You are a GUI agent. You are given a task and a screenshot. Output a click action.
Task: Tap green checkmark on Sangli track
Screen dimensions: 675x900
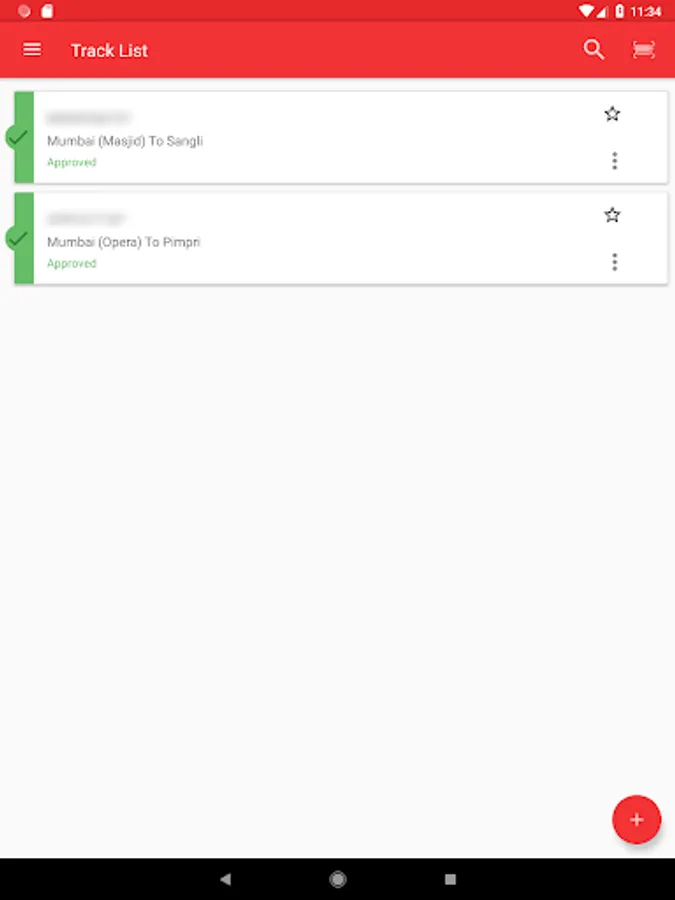coord(17,137)
